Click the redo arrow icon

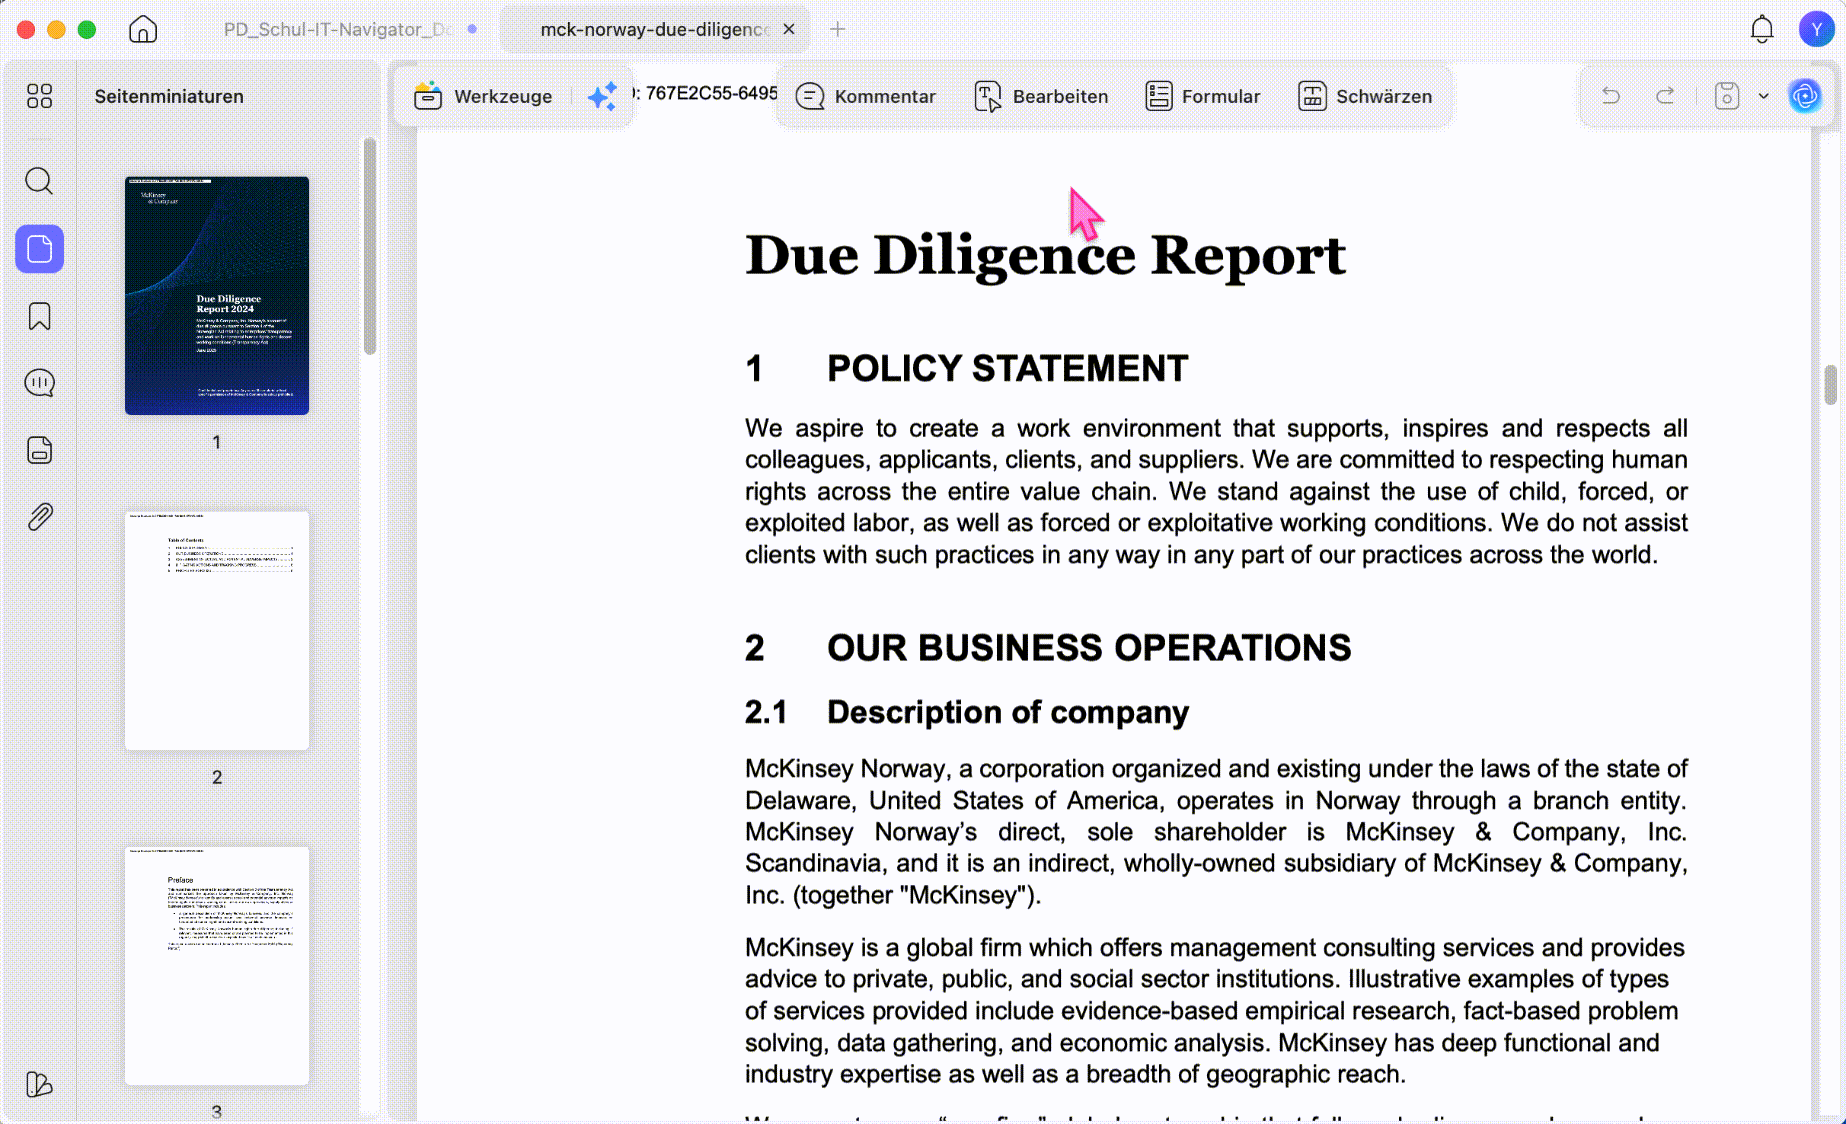coord(1665,96)
